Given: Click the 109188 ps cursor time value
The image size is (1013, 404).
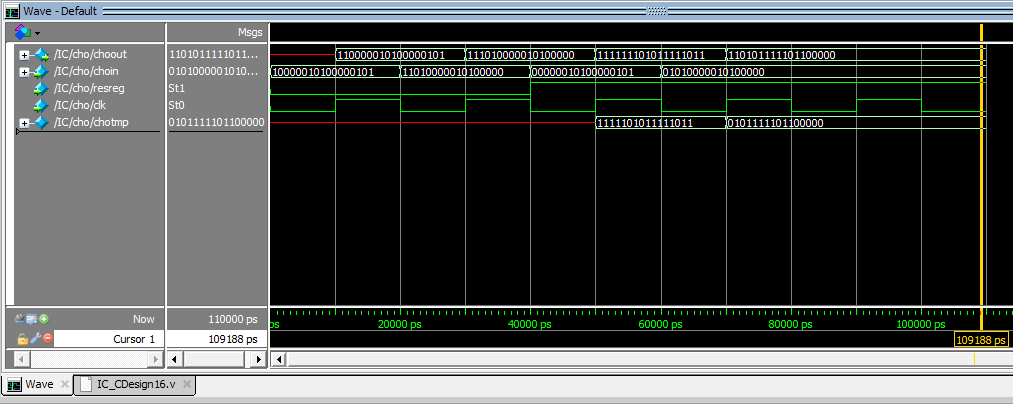Looking at the screenshot, I should pyautogui.click(x=233, y=339).
